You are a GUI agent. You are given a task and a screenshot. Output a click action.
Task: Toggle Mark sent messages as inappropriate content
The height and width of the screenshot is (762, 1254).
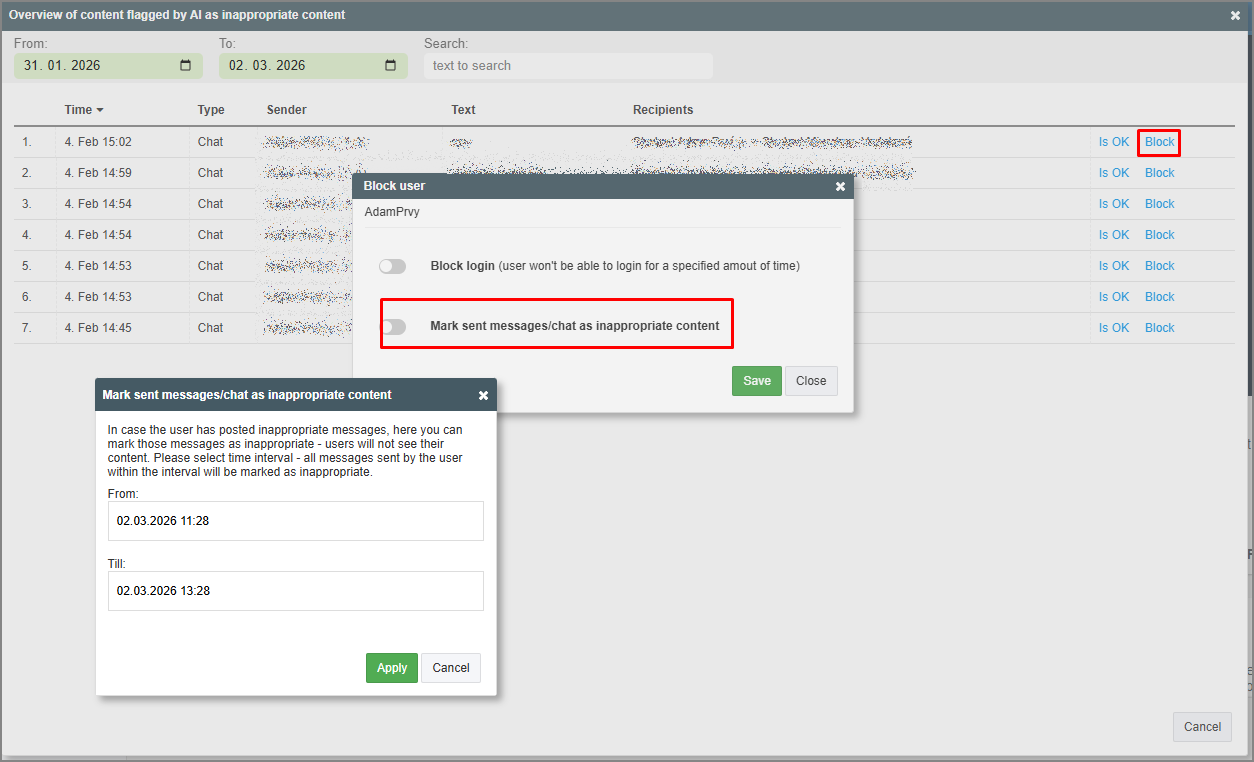click(392, 326)
